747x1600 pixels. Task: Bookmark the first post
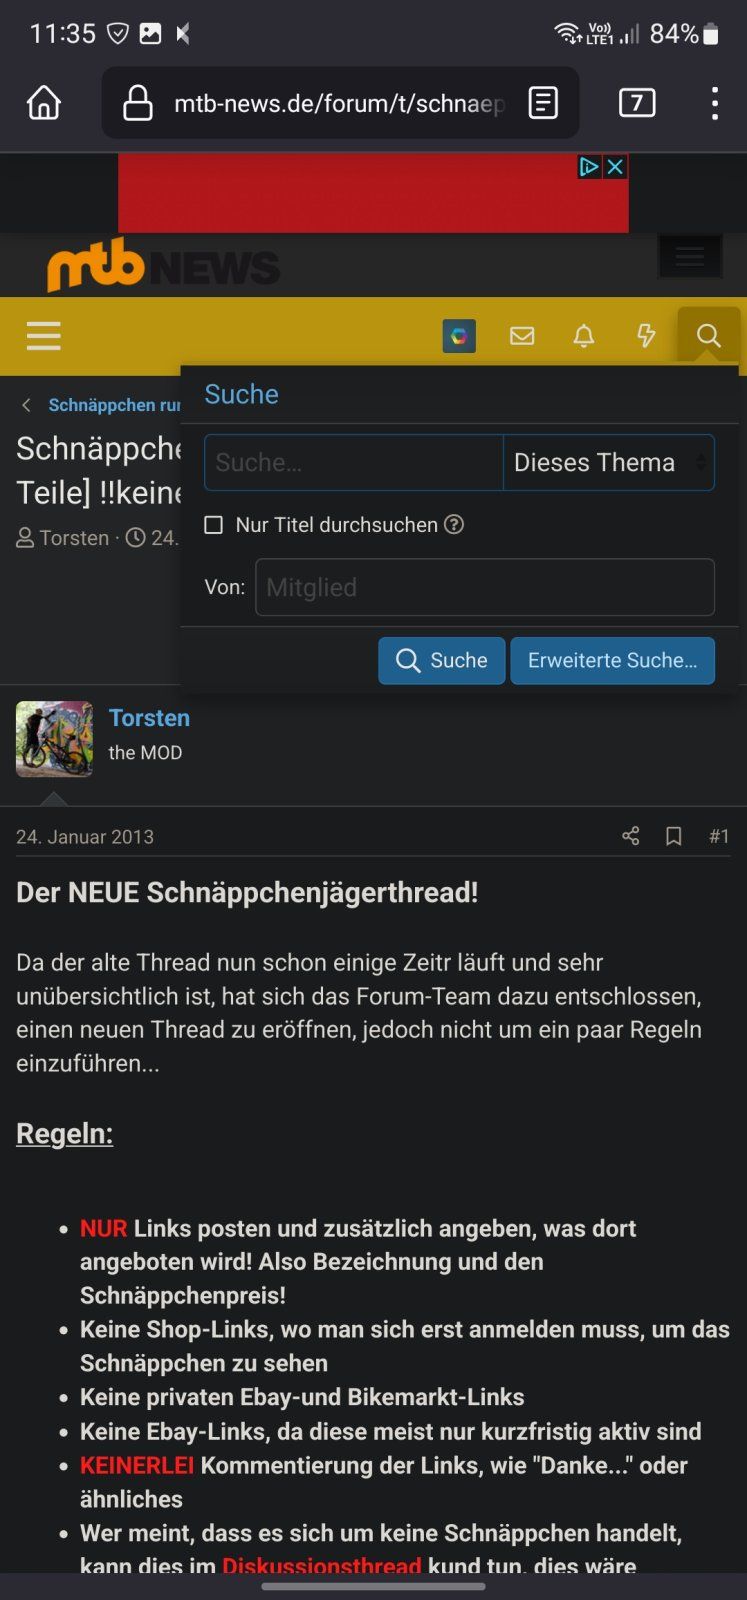pos(674,836)
